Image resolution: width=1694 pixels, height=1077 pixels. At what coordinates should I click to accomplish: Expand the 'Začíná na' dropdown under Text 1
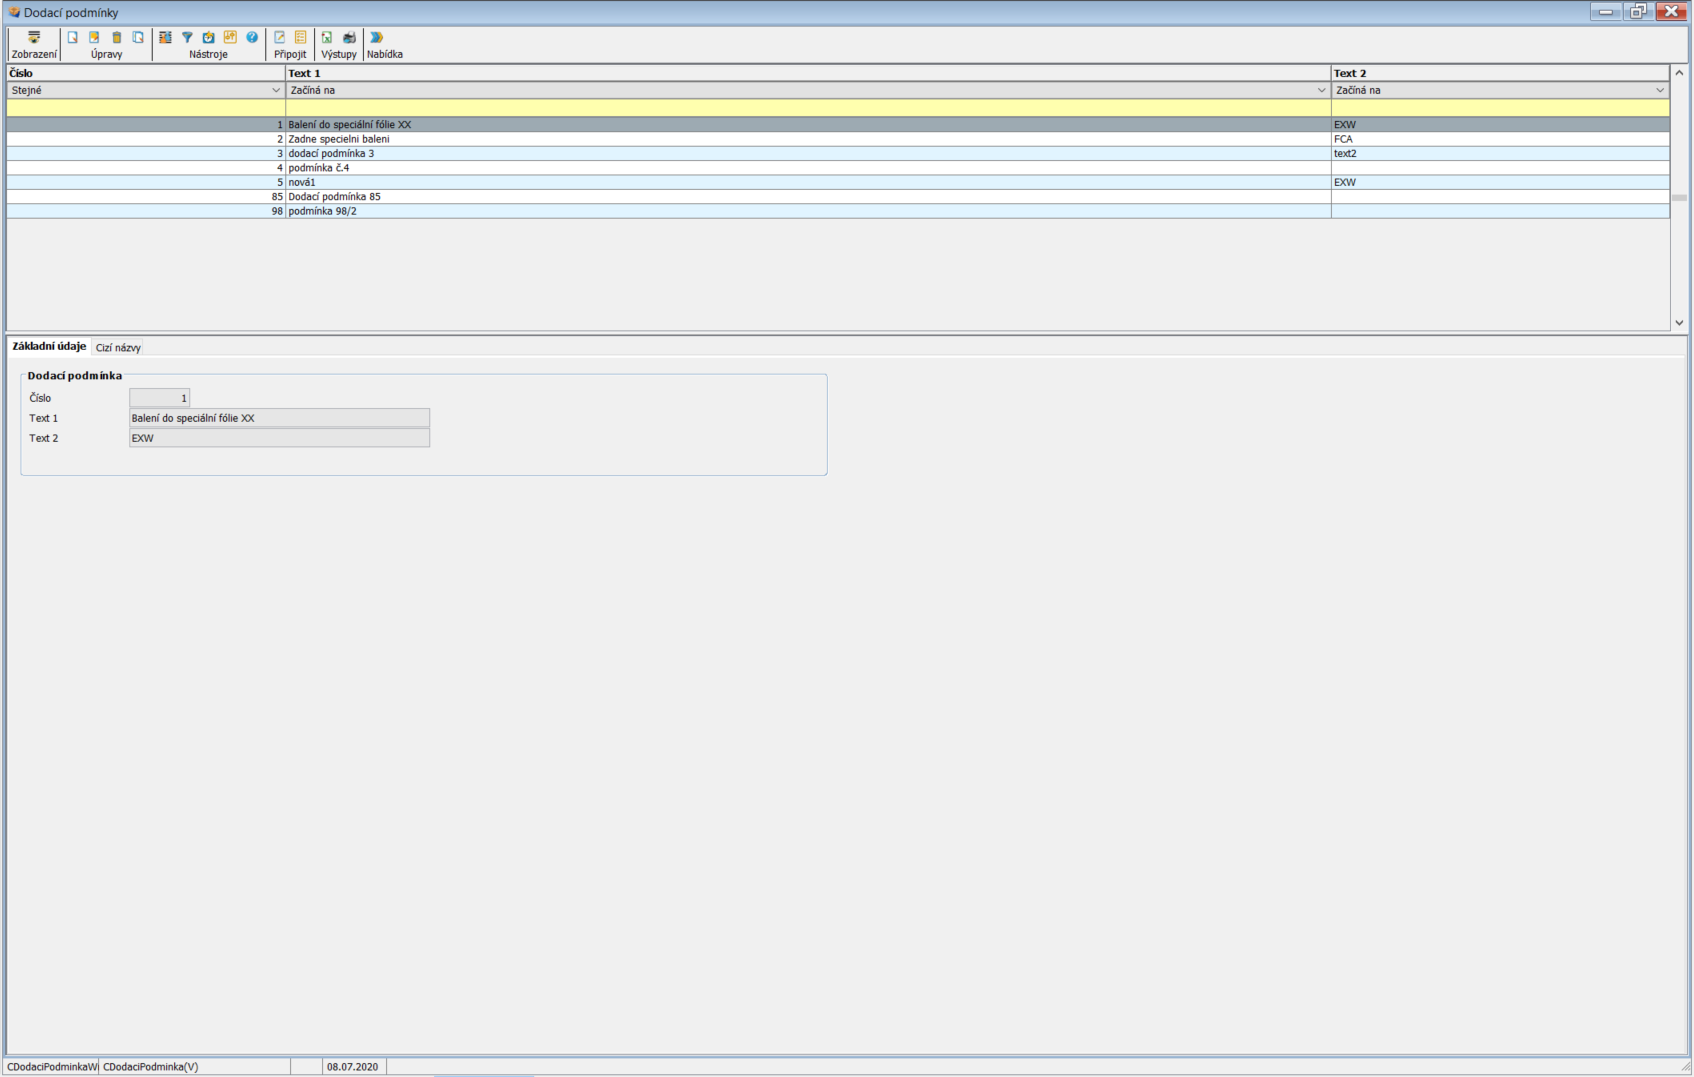tap(1320, 91)
